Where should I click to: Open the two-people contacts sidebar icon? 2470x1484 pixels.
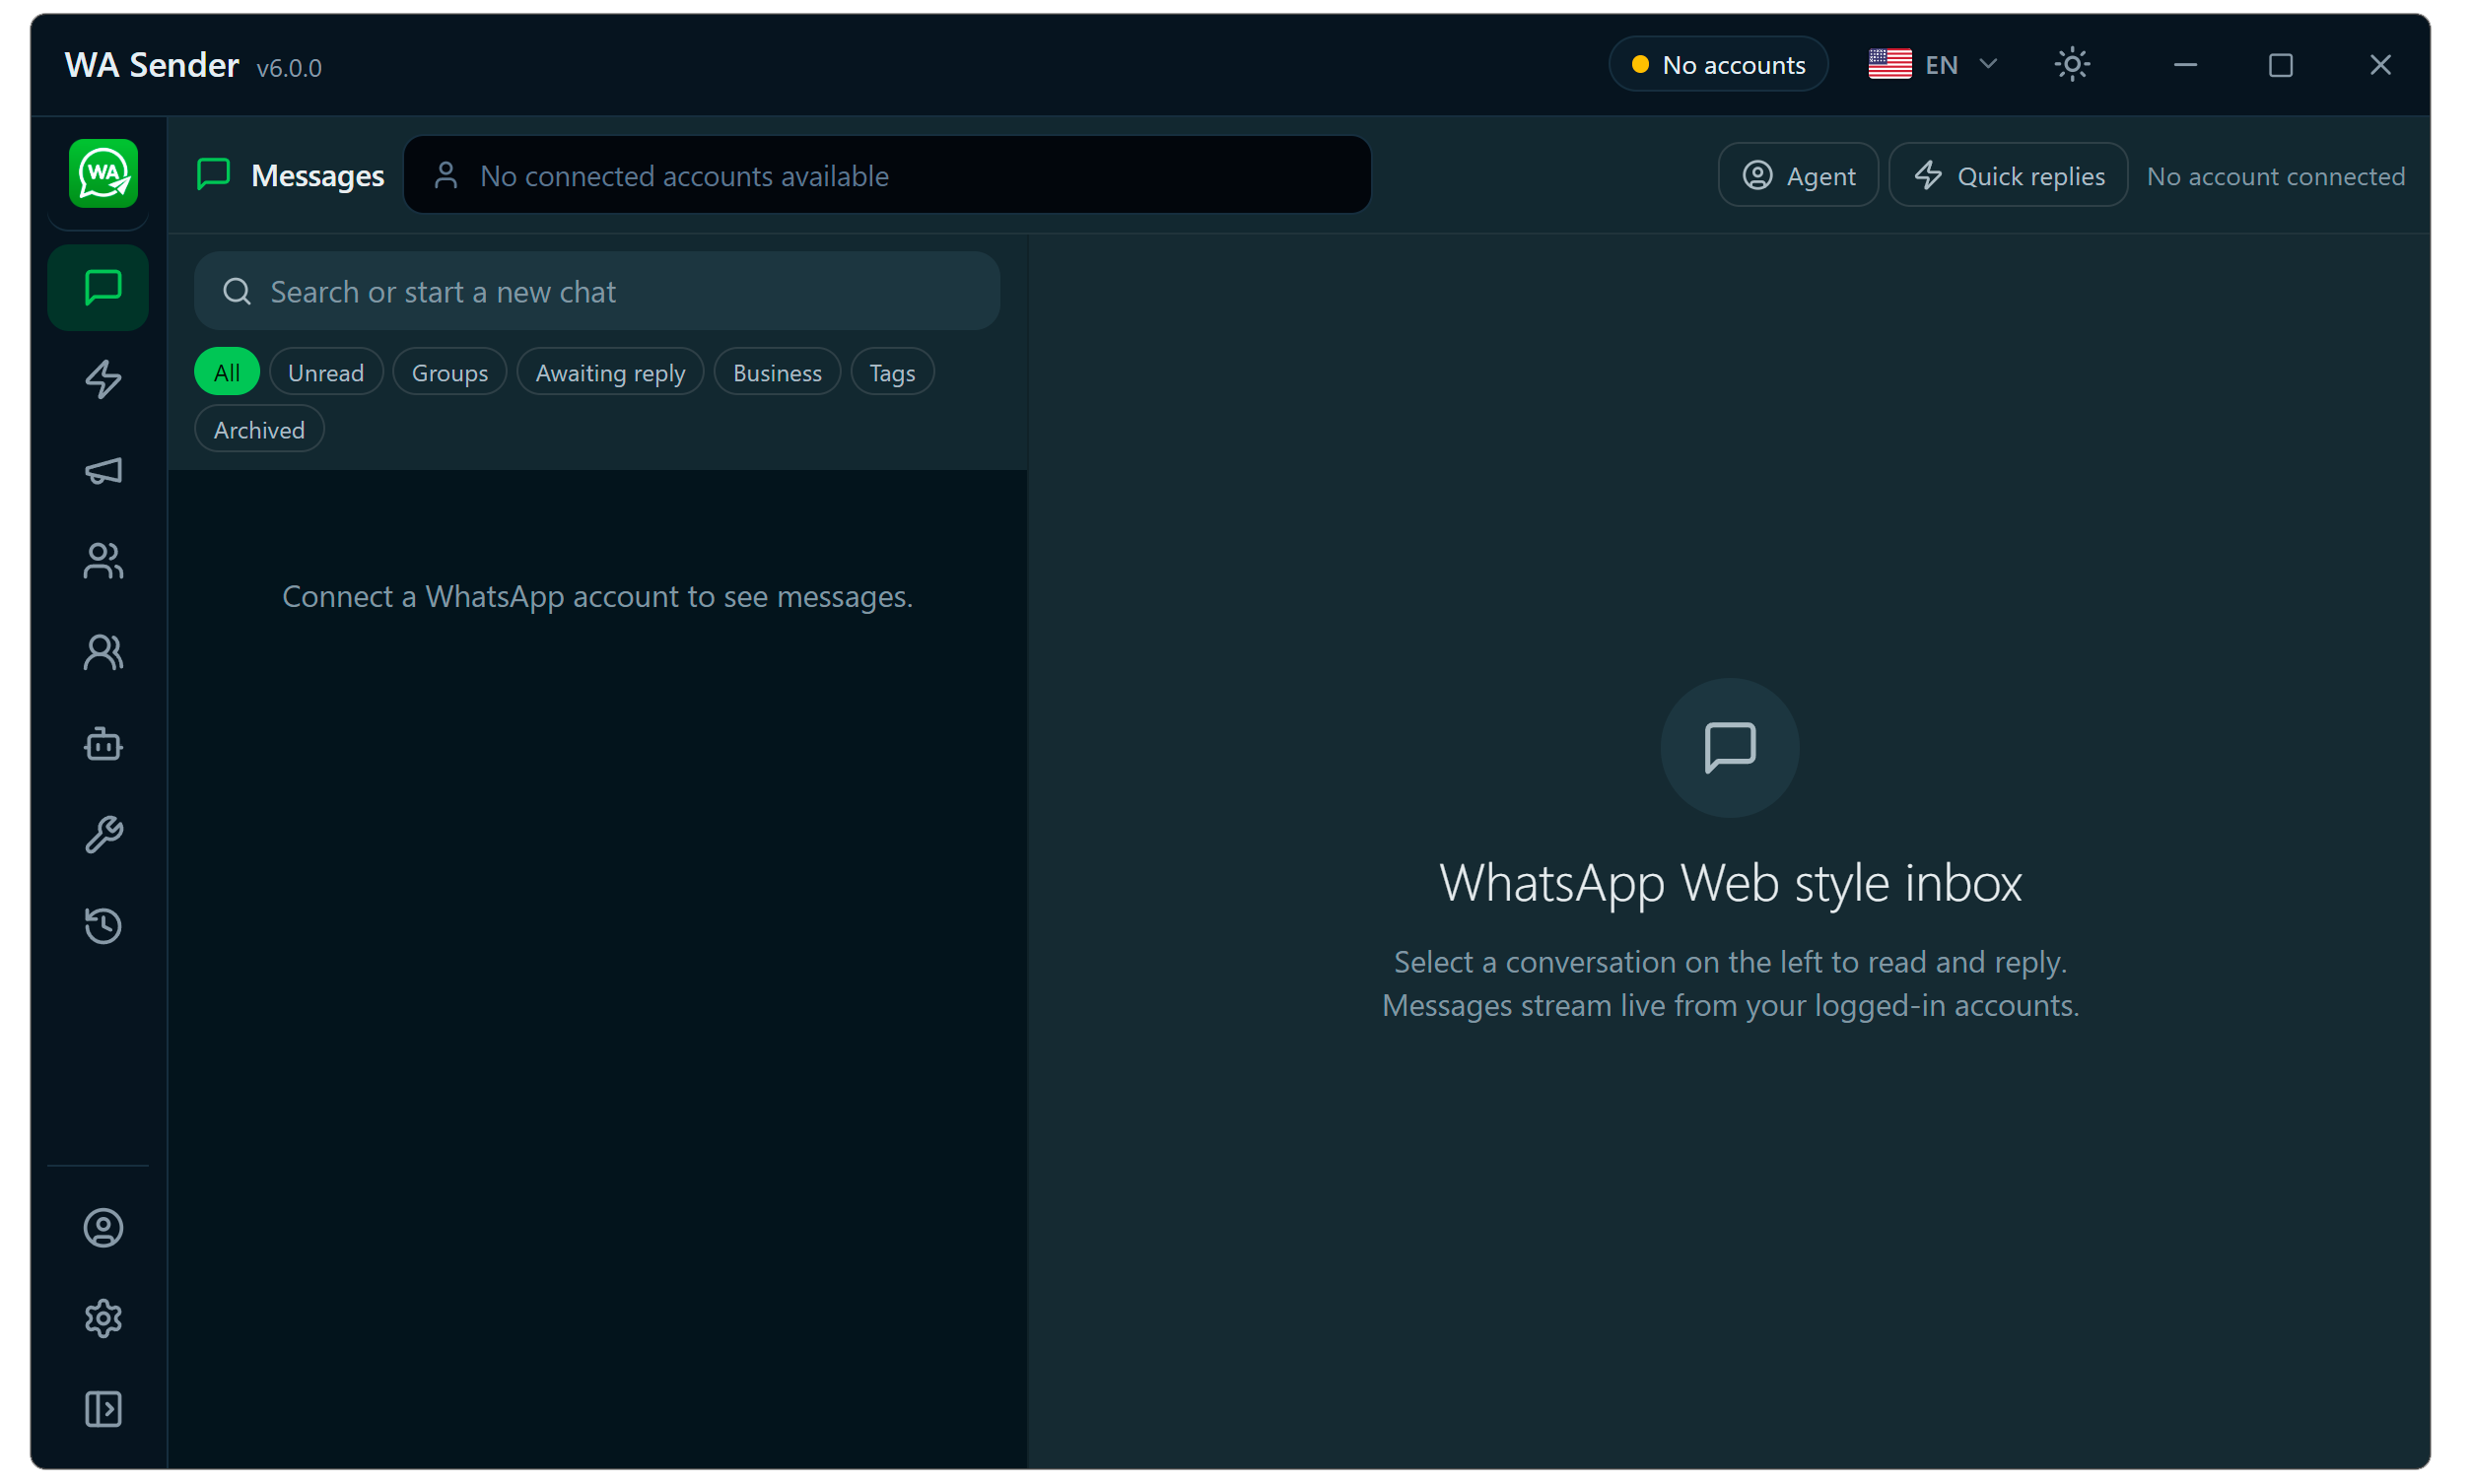coord(103,653)
